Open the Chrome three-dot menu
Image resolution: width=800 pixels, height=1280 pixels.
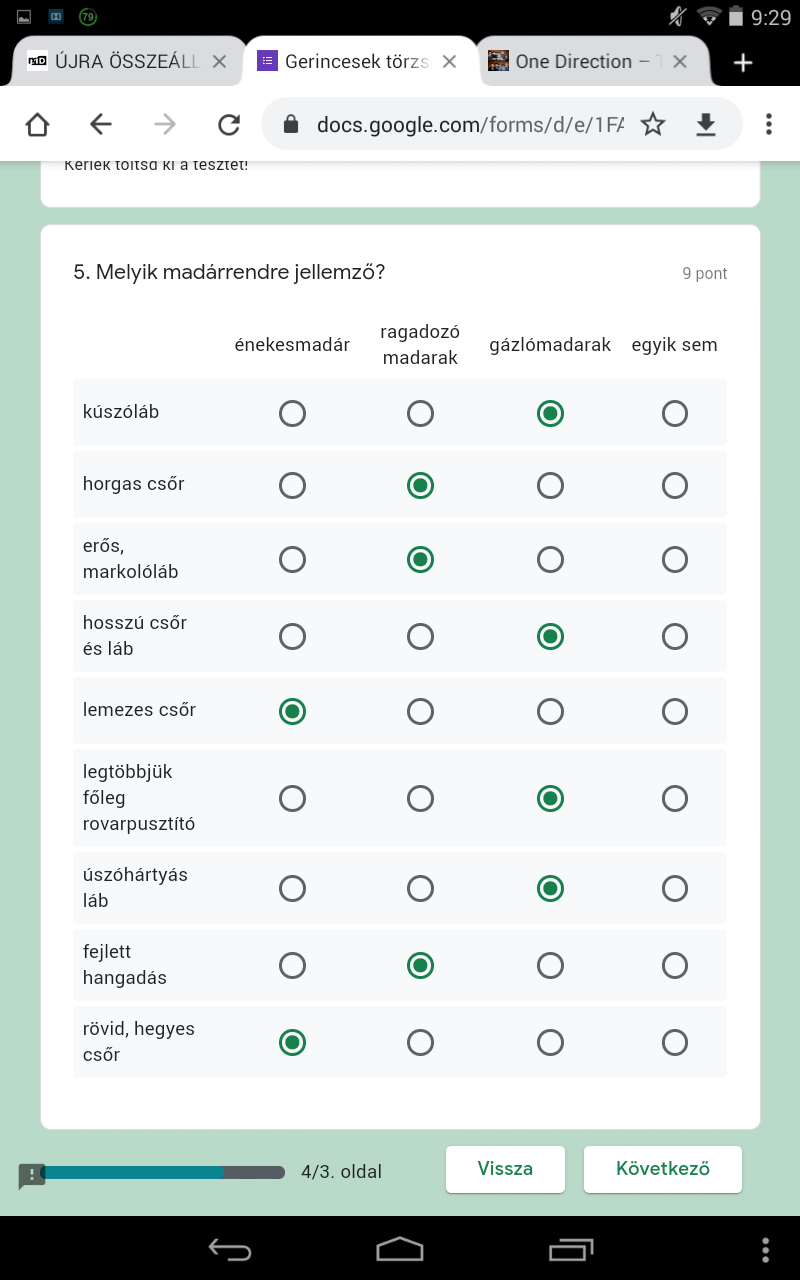[x=768, y=124]
